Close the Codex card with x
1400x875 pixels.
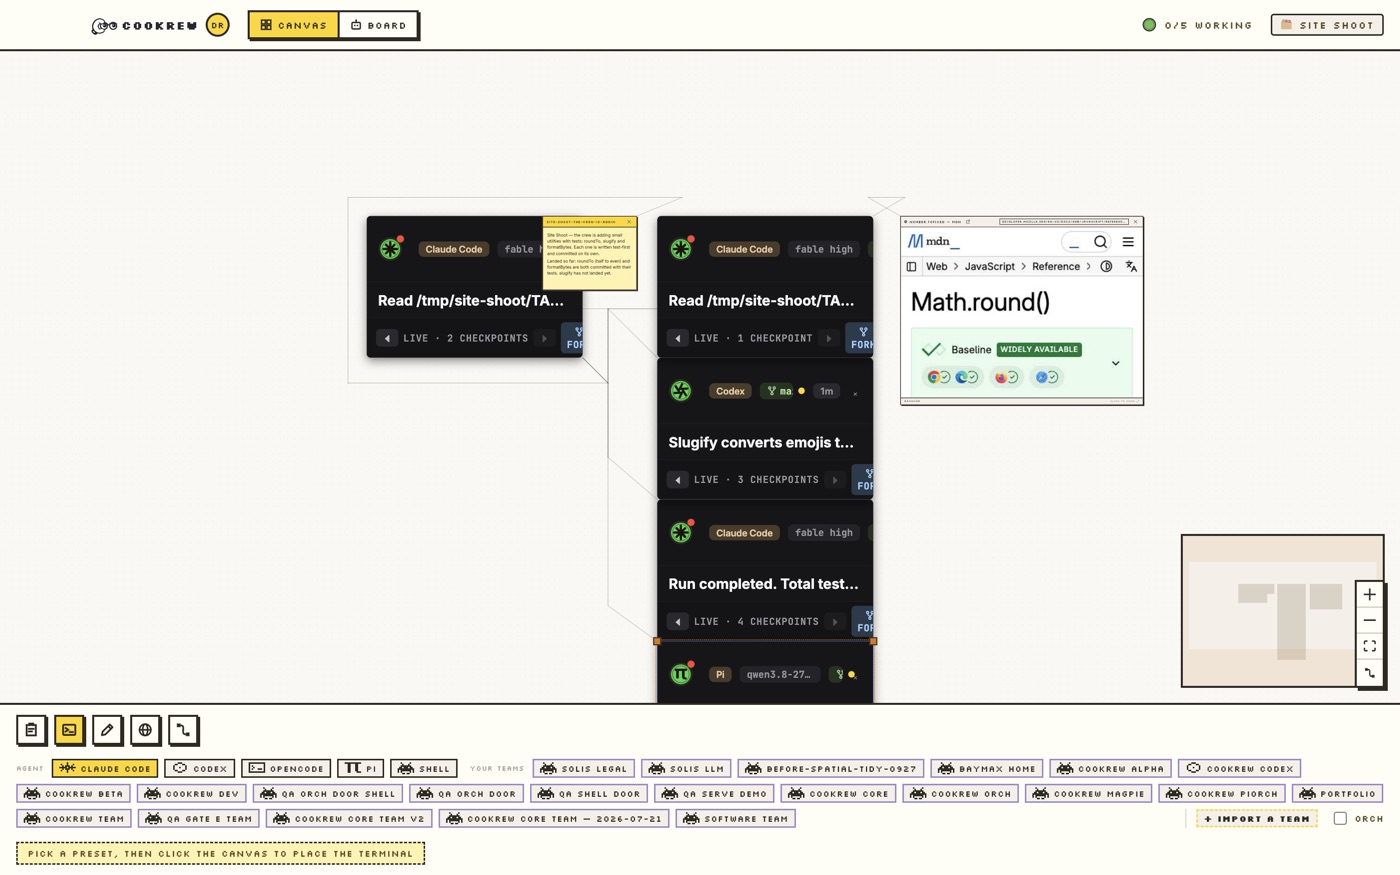855,393
